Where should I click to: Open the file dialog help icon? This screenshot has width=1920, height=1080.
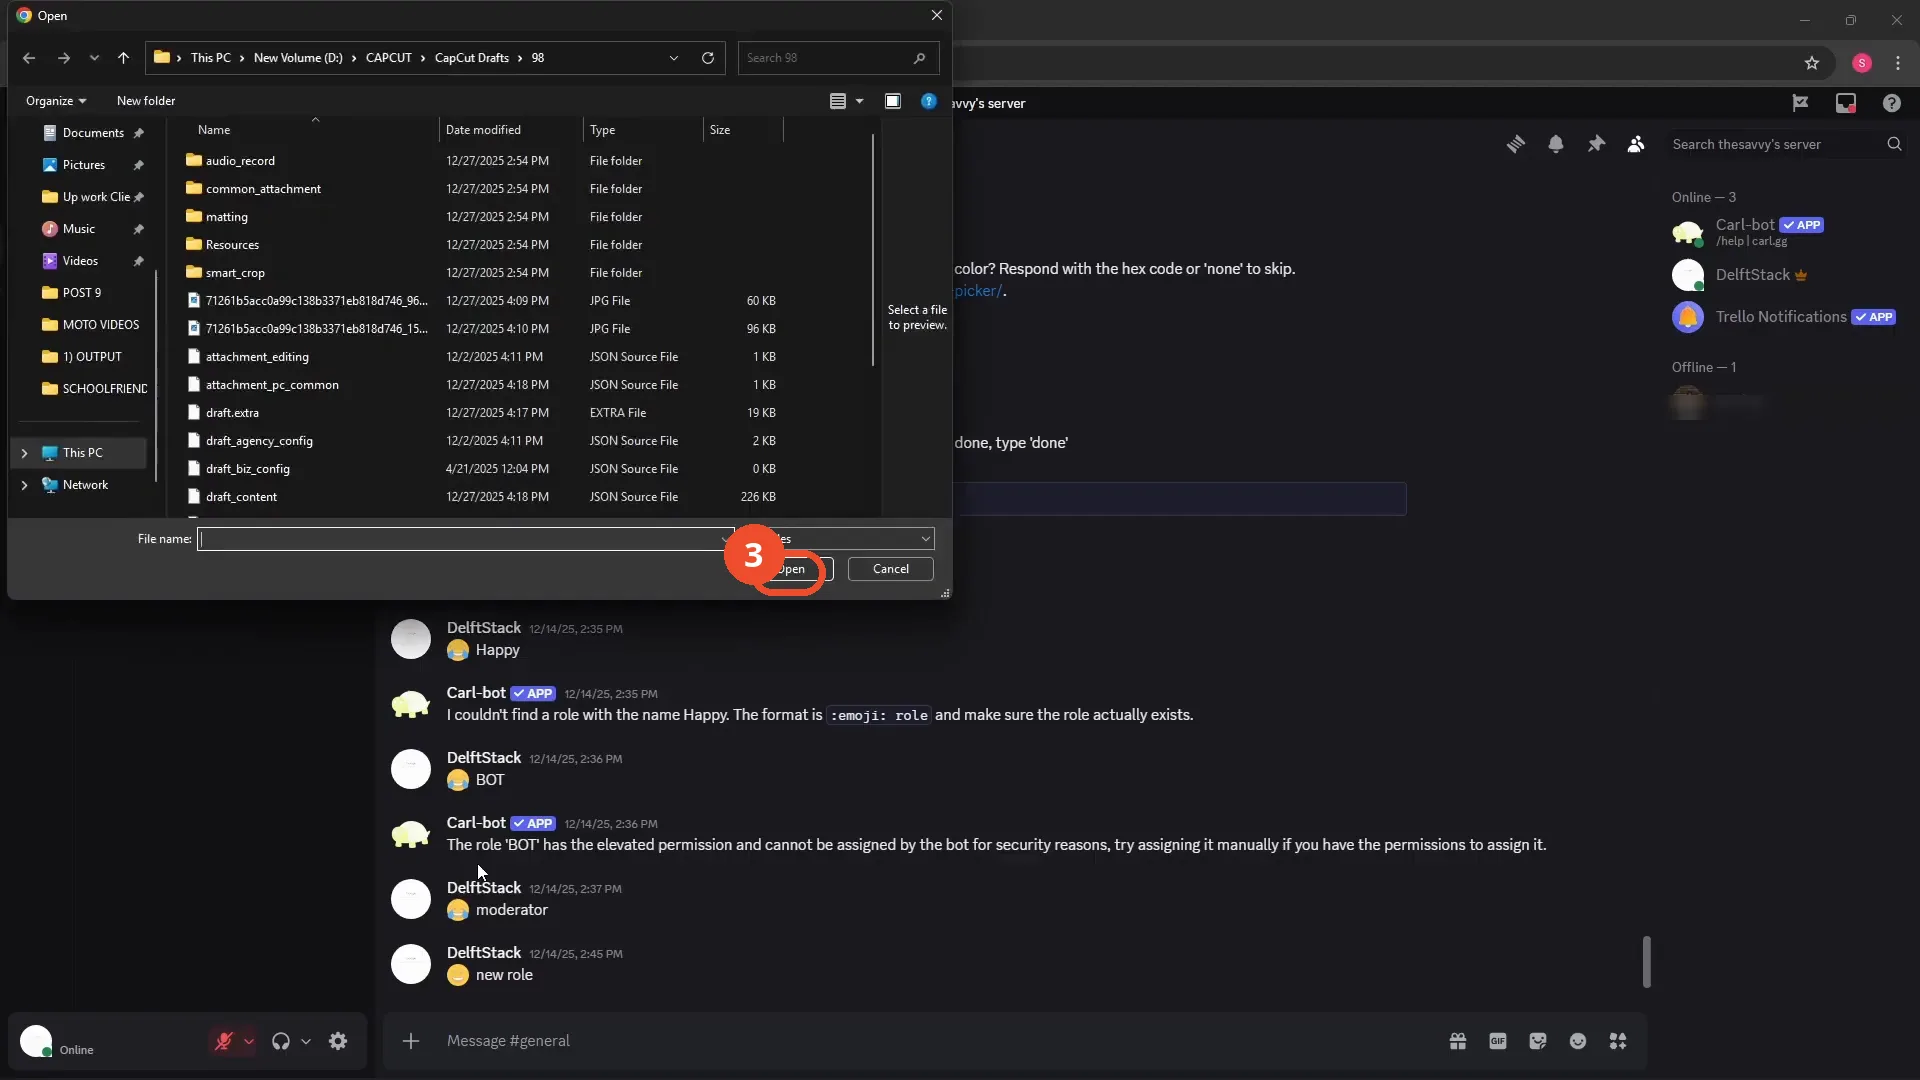[x=929, y=101]
